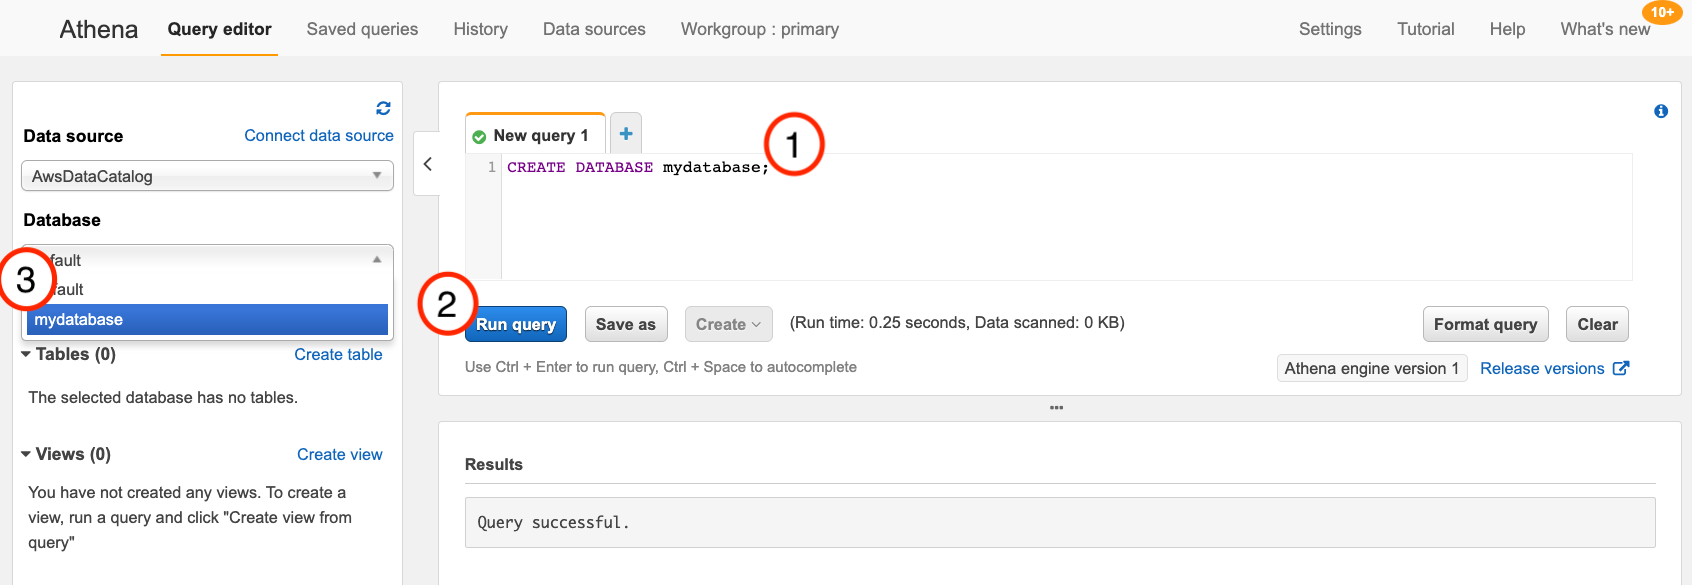Go to Saved queries
Image resolution: width=1692 pixels, height=585 pixels.
(362, 29)
